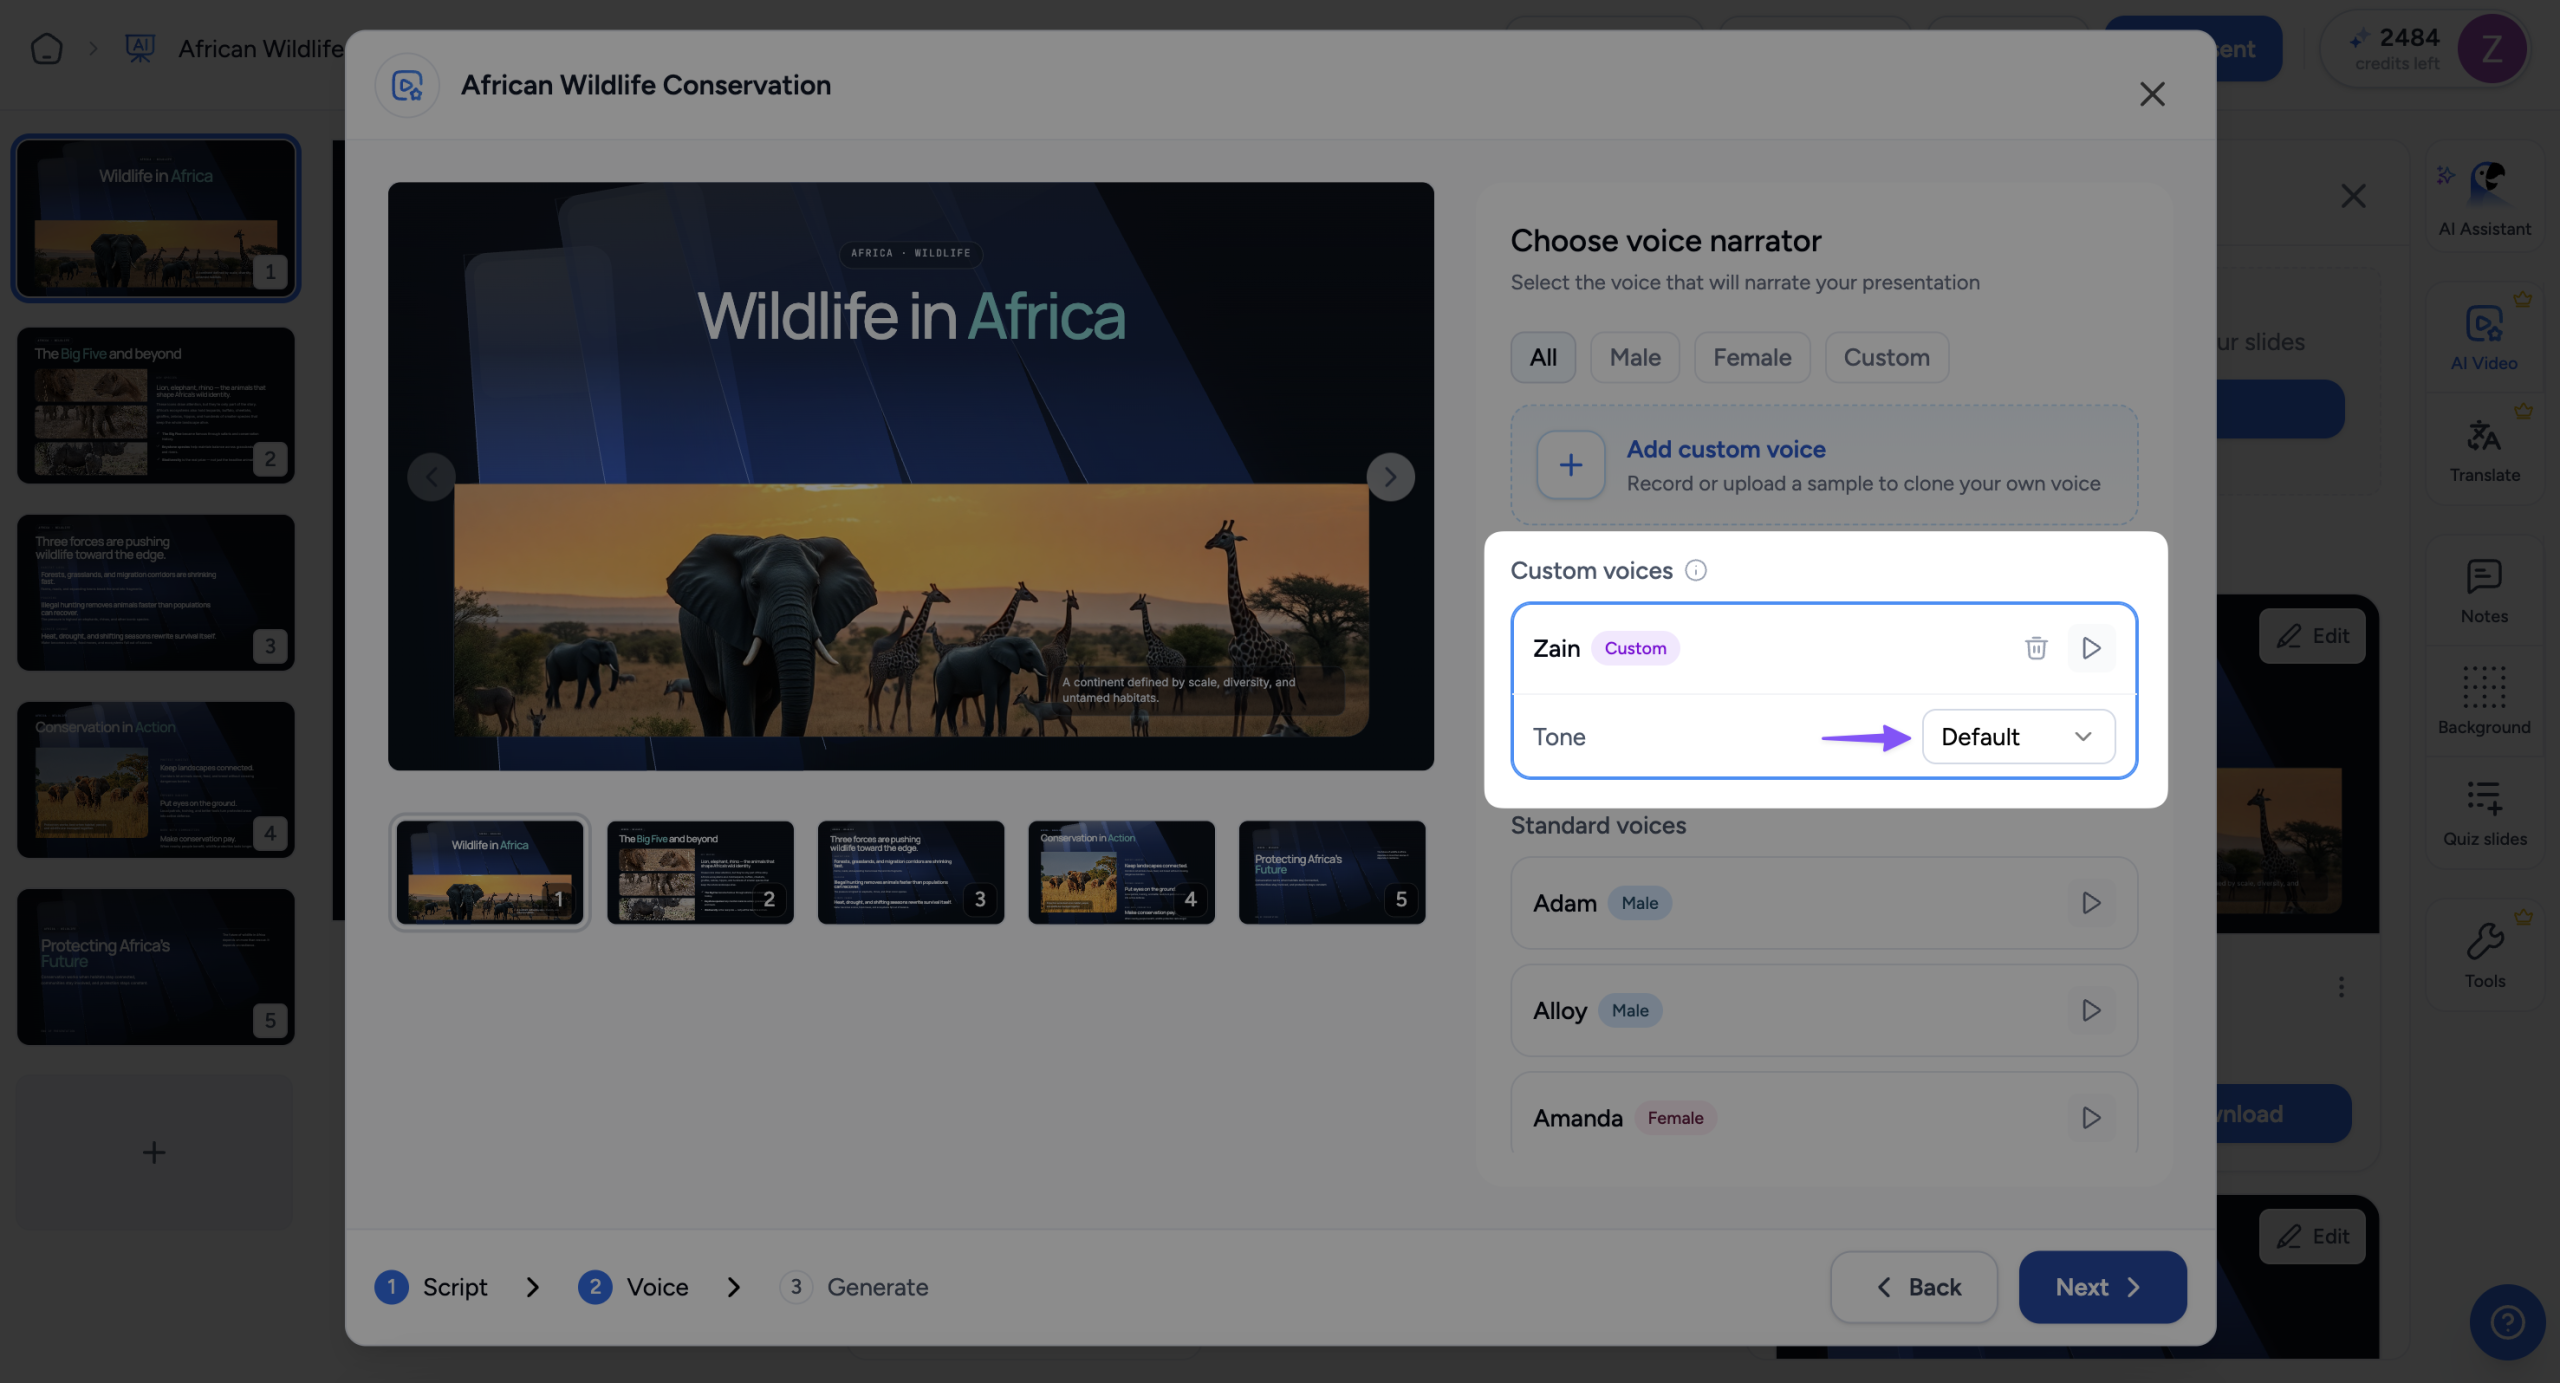Open the Translate tool
The image size is (2560, 1383).
pyautogui.click(x=2484, y=450)
